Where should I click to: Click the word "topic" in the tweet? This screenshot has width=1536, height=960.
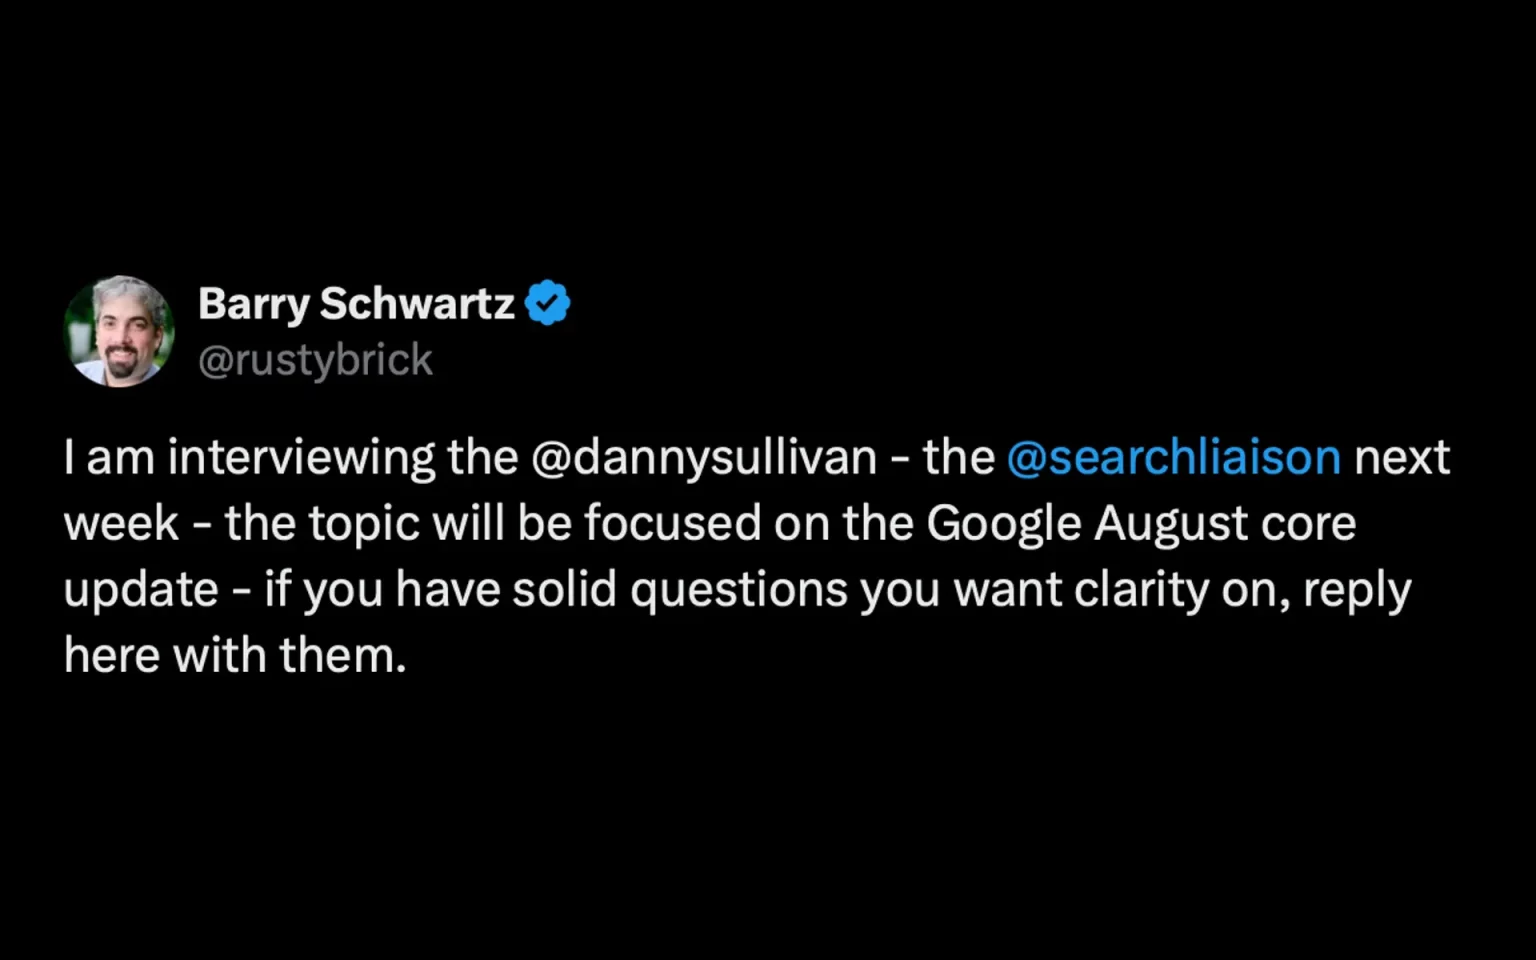point(364,523)
